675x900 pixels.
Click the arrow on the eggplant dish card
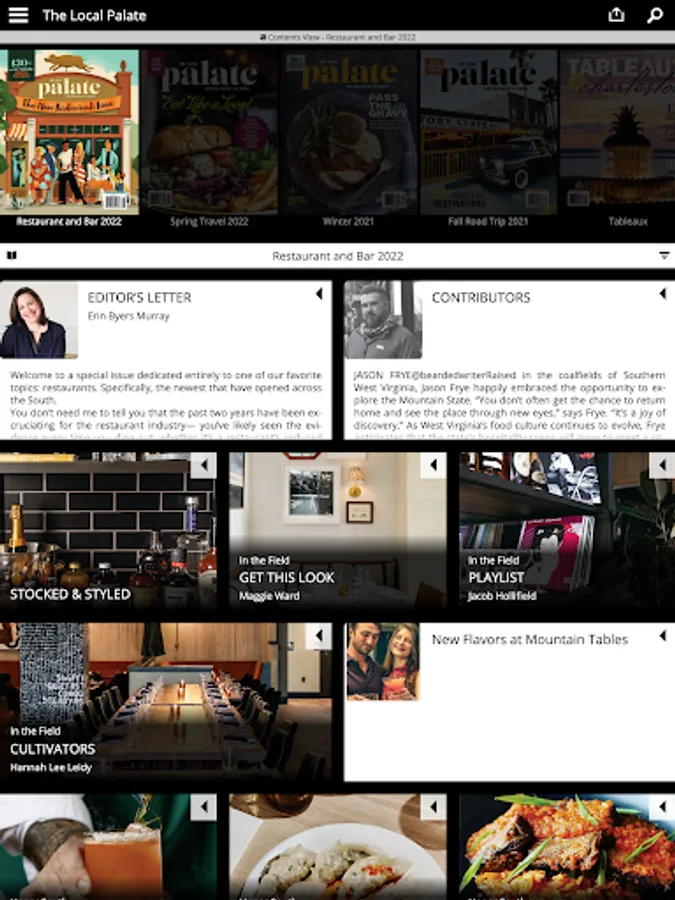pos(662,807)
